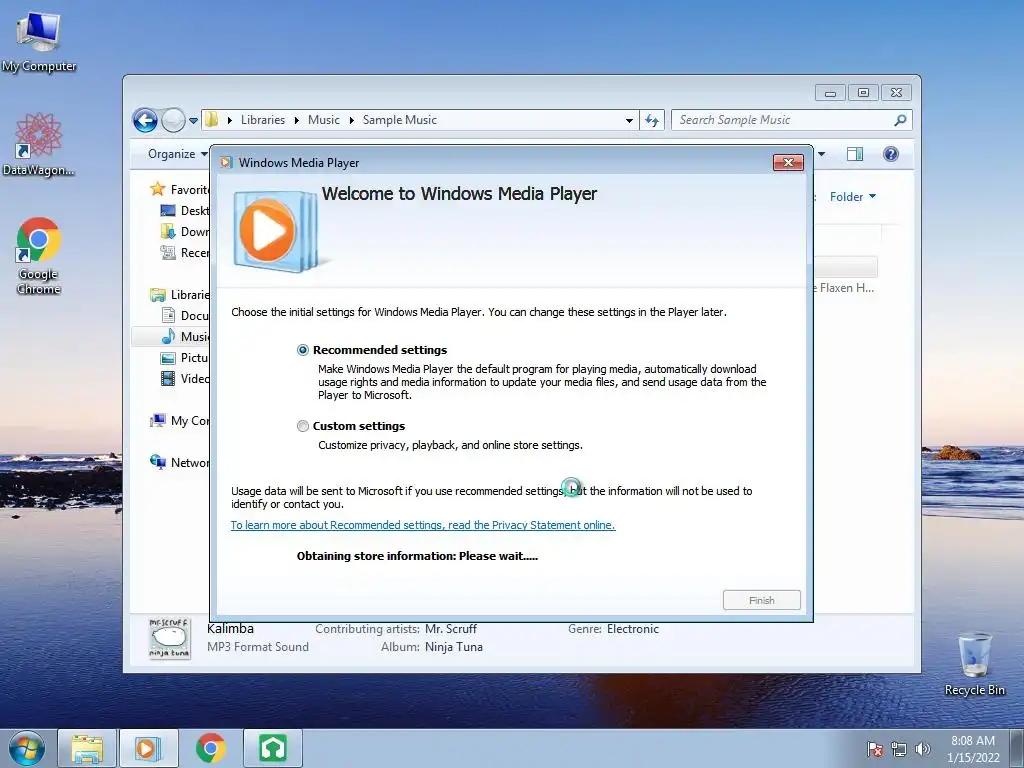Select Music library in navigation pane
Screen dimensions: 1024x768
(185, 337)
